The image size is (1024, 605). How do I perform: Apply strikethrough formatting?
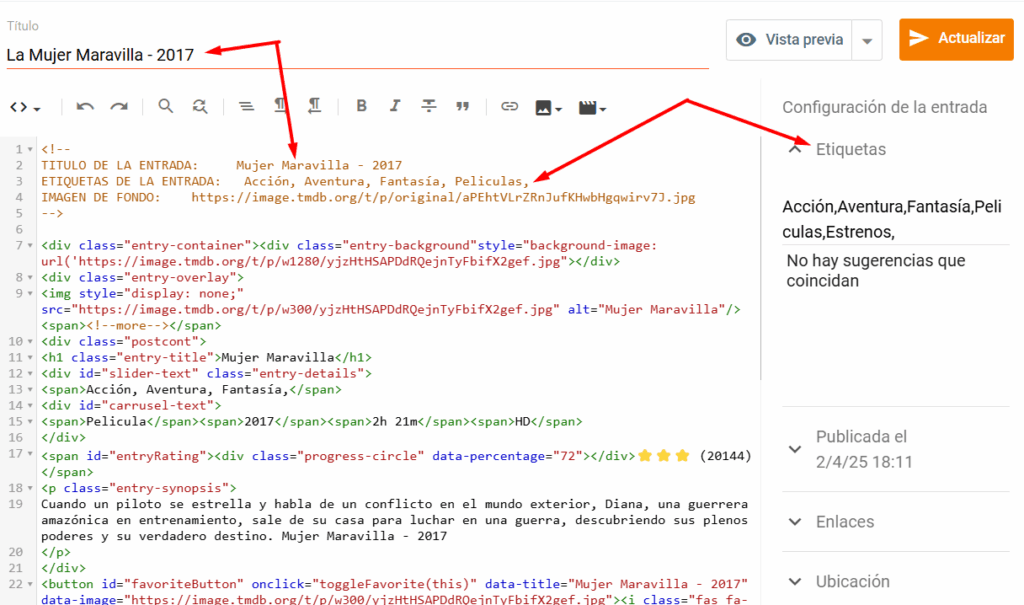point(428,106)
